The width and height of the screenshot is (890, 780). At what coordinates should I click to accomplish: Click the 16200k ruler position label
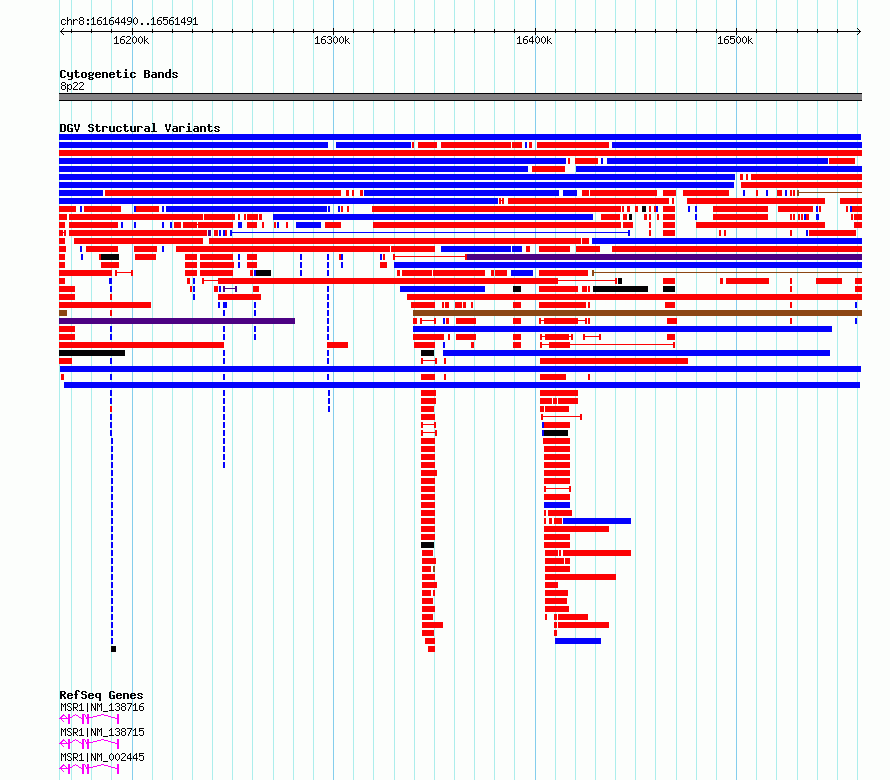(131, 40)
